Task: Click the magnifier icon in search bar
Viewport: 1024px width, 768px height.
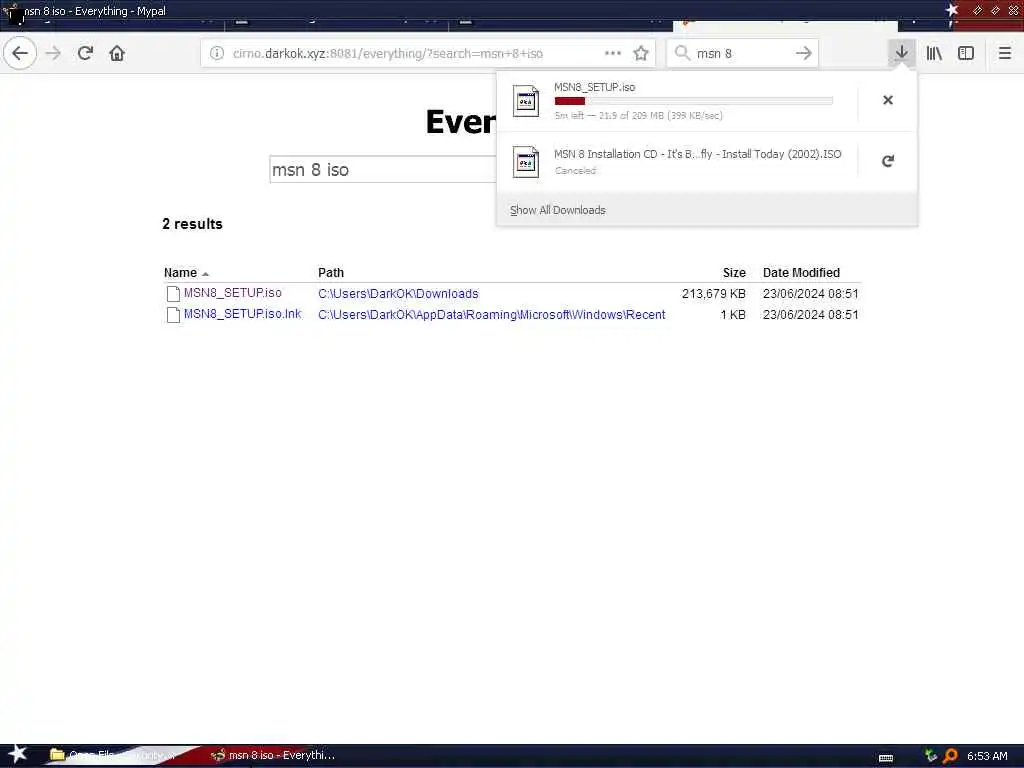Action: point(682,53)
